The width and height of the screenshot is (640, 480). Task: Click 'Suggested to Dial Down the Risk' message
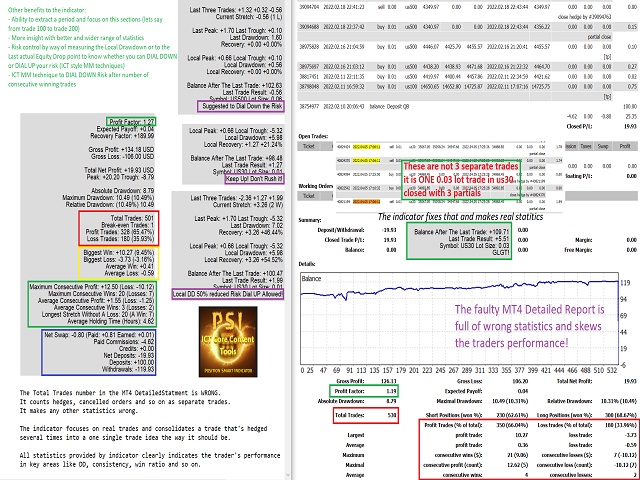[x=242, y=106]
